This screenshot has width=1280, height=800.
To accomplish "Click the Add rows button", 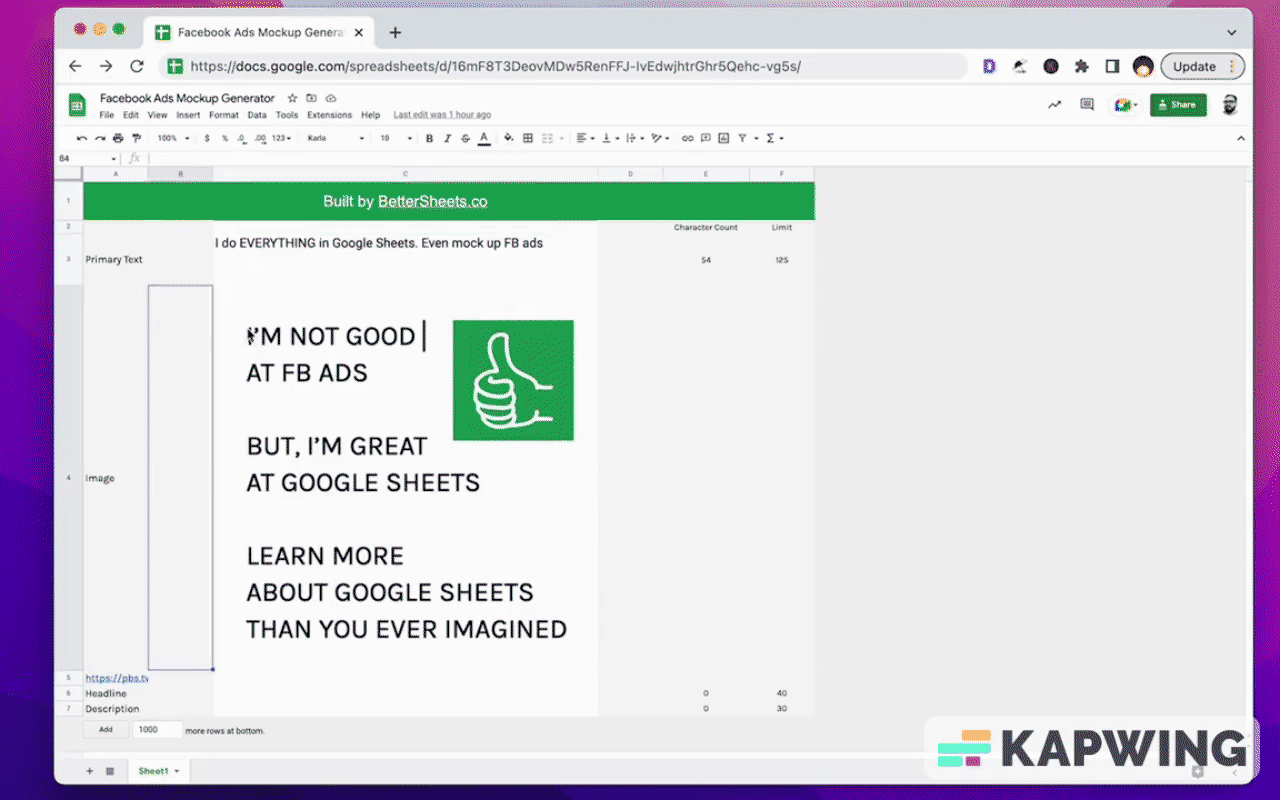I will click(105, 730).
